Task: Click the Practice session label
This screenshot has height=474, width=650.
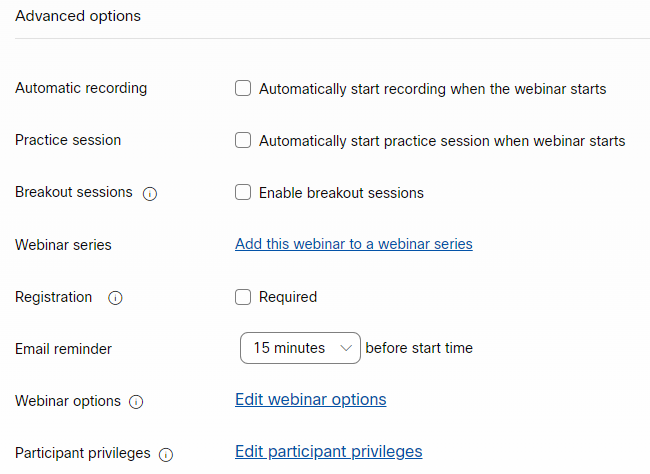Action: coord(68,140)
